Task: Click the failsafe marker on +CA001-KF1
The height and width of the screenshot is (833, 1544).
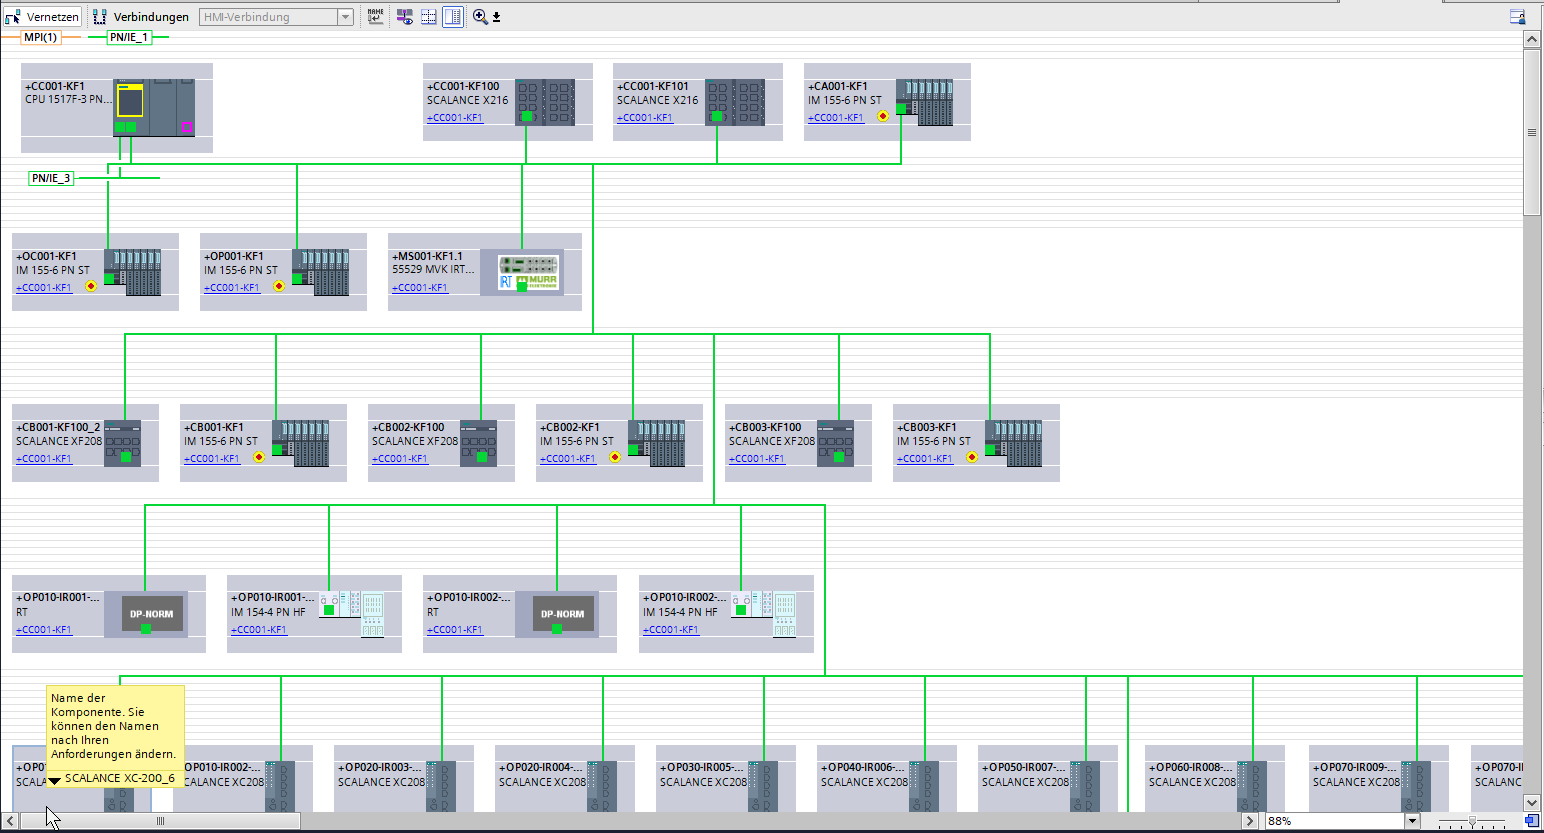Action: click(x=883, y=116)
